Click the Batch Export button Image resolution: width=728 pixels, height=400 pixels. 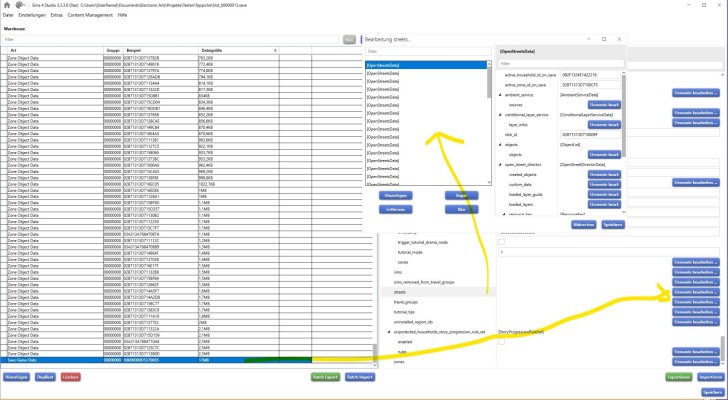[x=325, y=377]
